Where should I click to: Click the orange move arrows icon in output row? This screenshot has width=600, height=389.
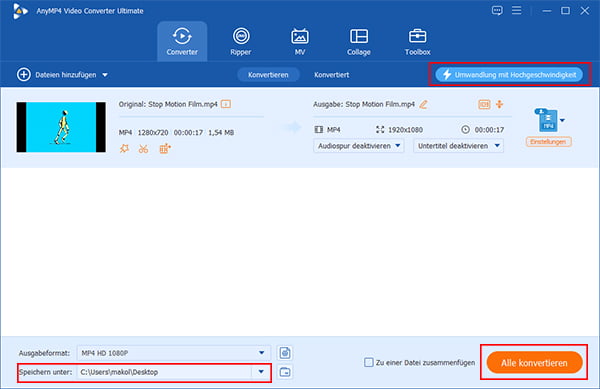pos(499,104)
